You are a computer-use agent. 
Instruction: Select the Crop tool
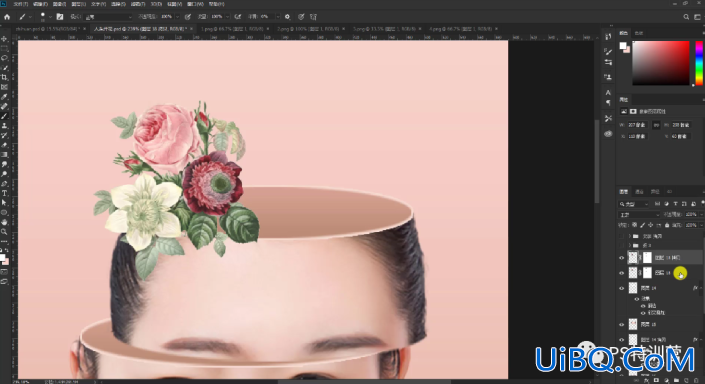[4, 77]
